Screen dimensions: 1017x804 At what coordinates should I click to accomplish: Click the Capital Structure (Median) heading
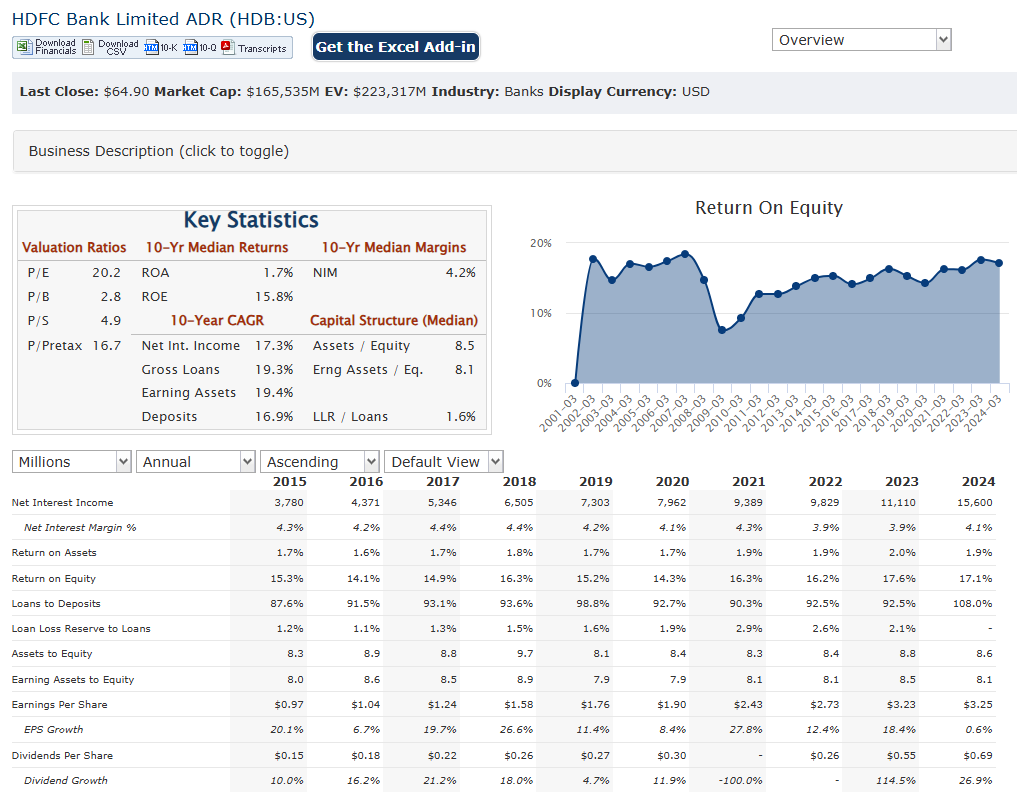394,320
